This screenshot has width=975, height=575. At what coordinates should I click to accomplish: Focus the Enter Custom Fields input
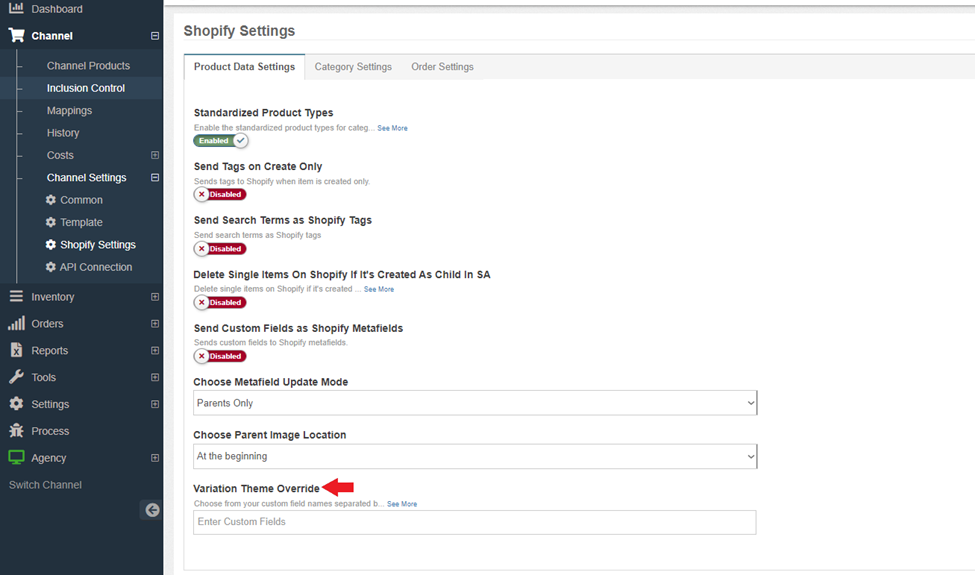click(474, 522)
